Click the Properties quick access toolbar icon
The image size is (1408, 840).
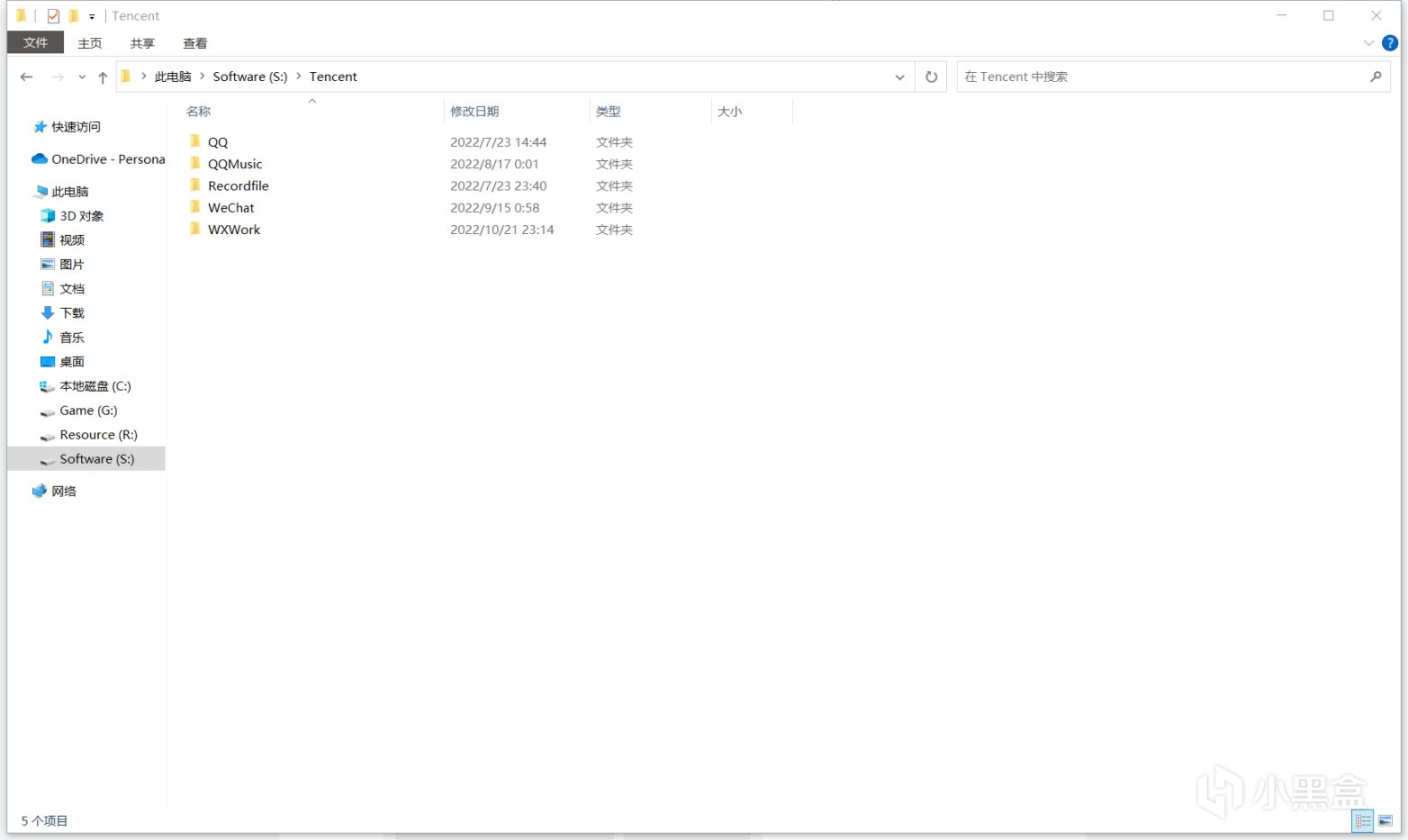tap(53, 16)
